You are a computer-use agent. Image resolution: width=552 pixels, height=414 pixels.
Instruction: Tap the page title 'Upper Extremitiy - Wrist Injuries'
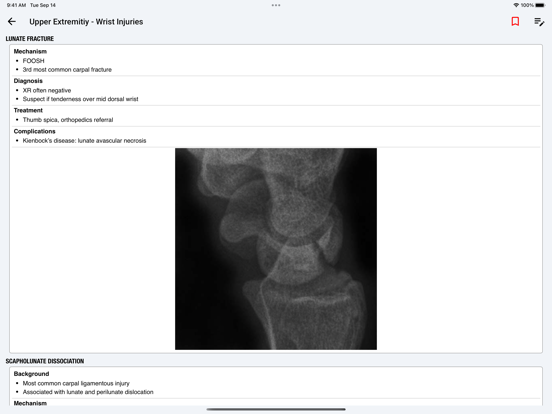[86, 22]
